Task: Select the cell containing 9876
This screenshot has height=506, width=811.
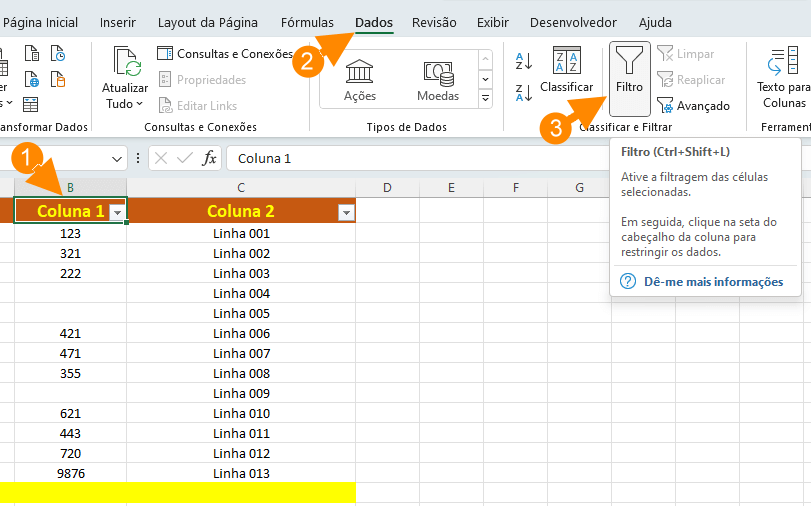Action: click(x=70, y=473)
